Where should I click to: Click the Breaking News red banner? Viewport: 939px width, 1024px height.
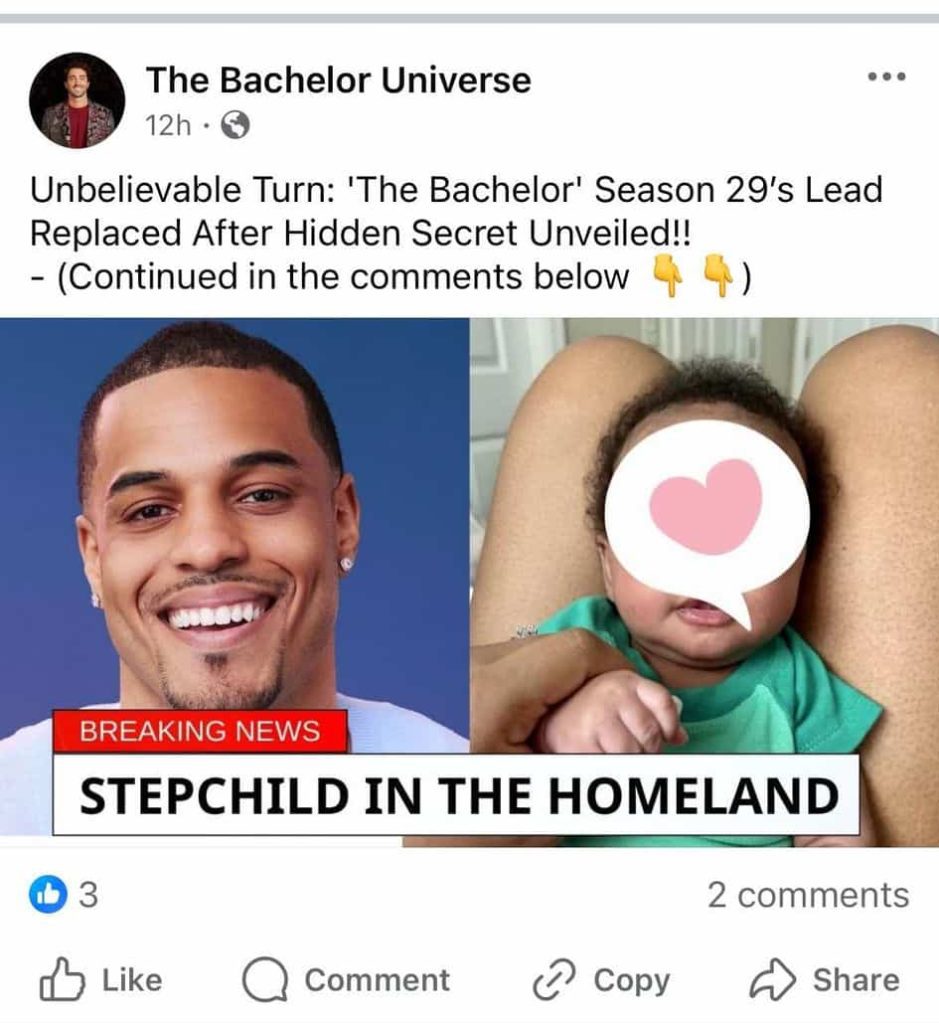pyautogui.click(x=200, y=731)
